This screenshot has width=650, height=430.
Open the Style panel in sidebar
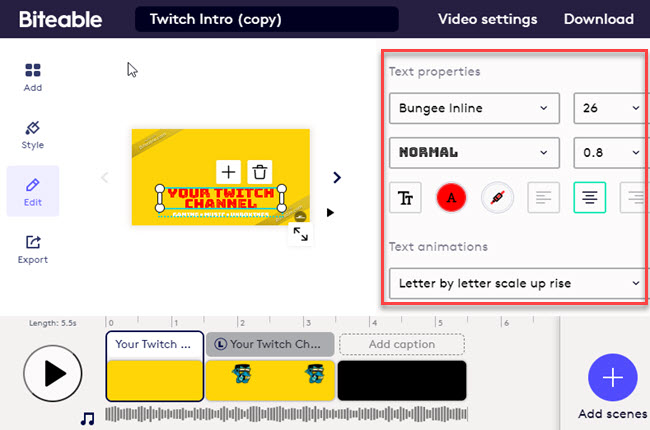pos(33,135)
